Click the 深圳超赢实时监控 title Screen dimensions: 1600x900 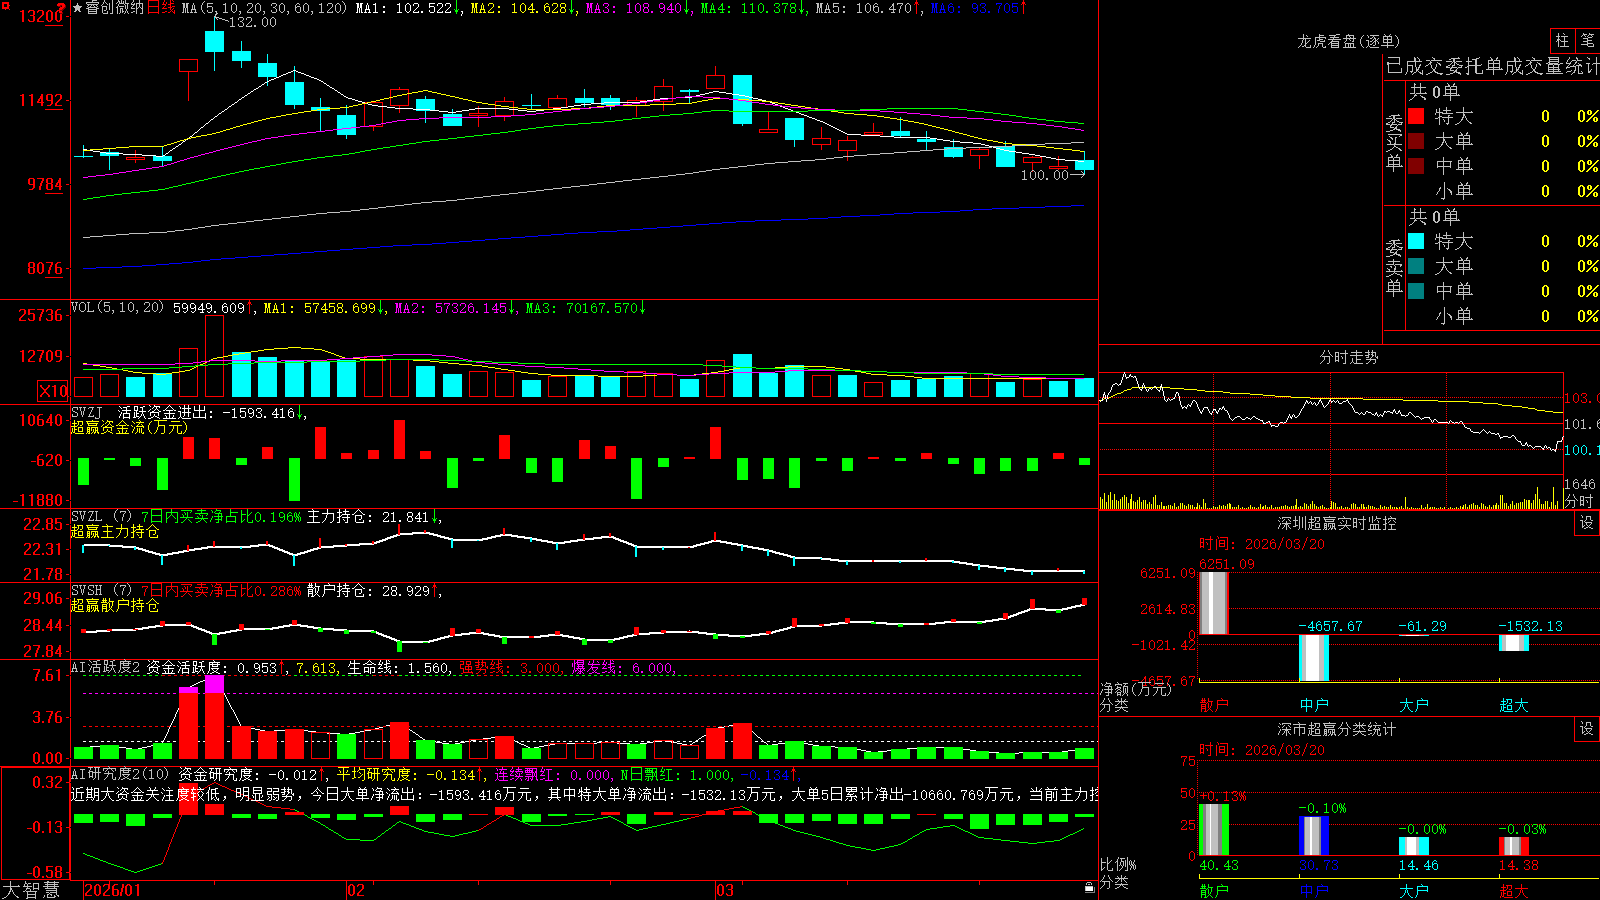click(1337, 523)
